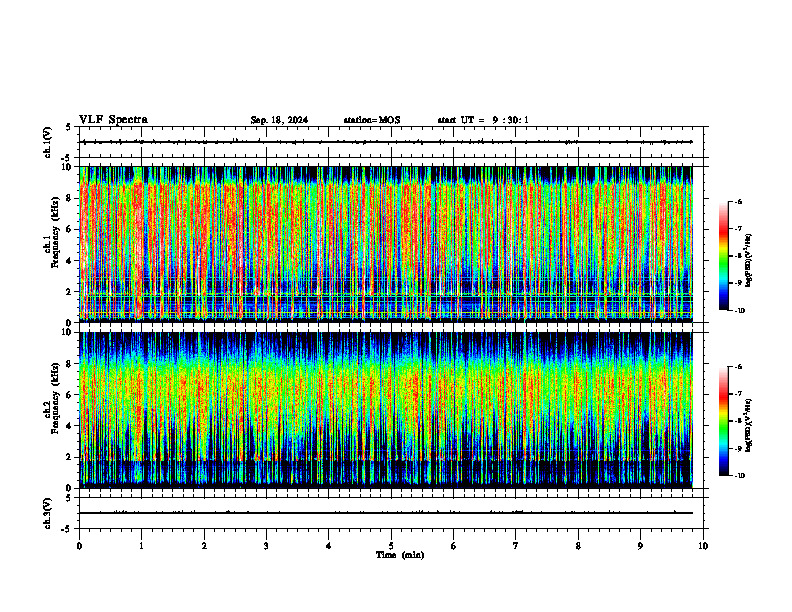This screenshot has width=792, height=612.
Task: Click the time axis tick label '0'
Action: tap(79, 546)
